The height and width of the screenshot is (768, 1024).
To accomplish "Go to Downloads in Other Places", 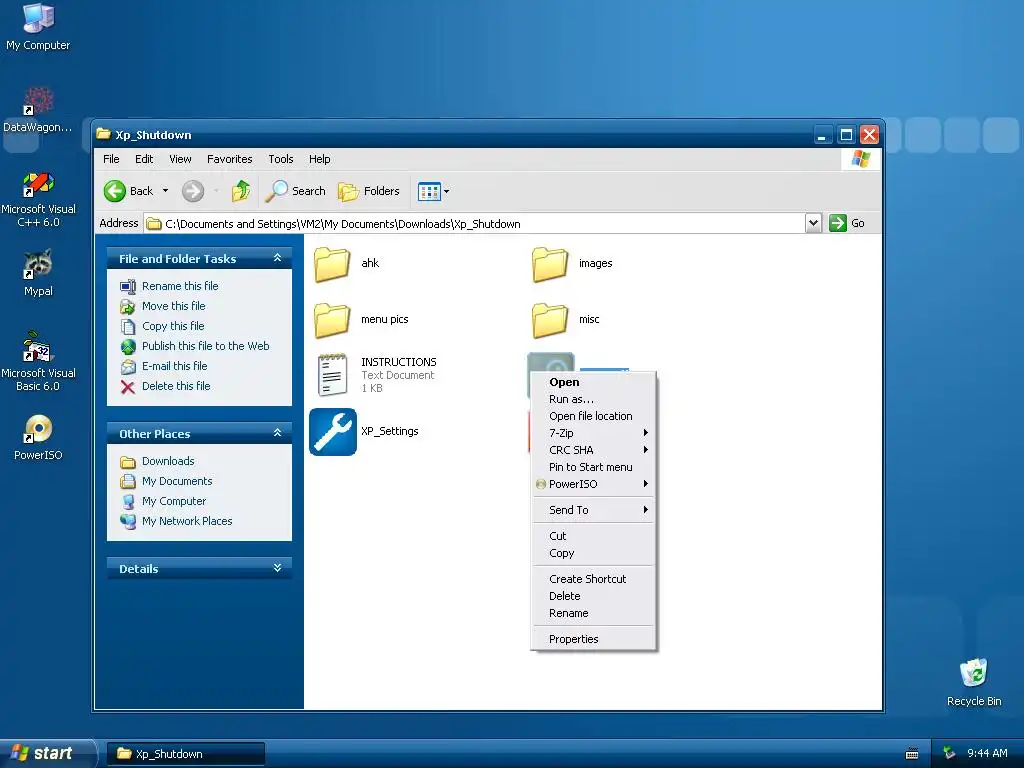I will tap(168, 461).
